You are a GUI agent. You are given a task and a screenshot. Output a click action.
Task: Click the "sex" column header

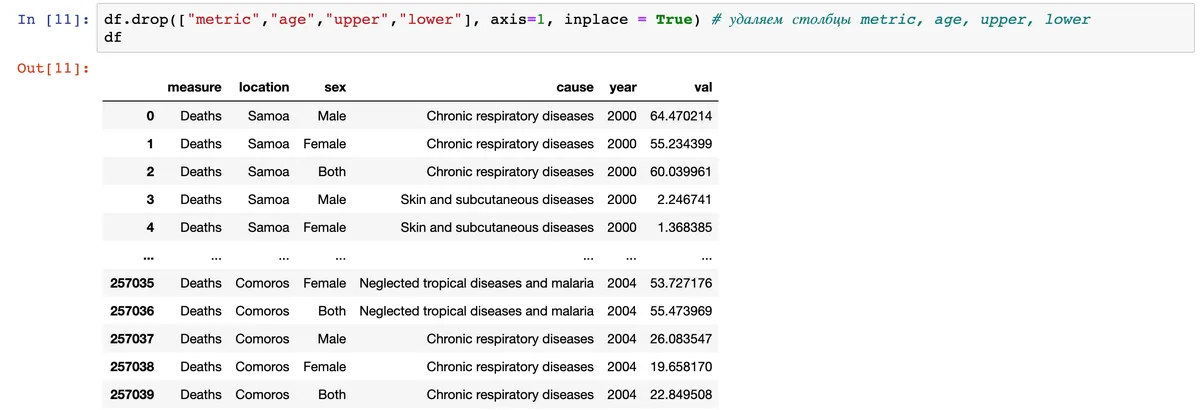[335, 88]
